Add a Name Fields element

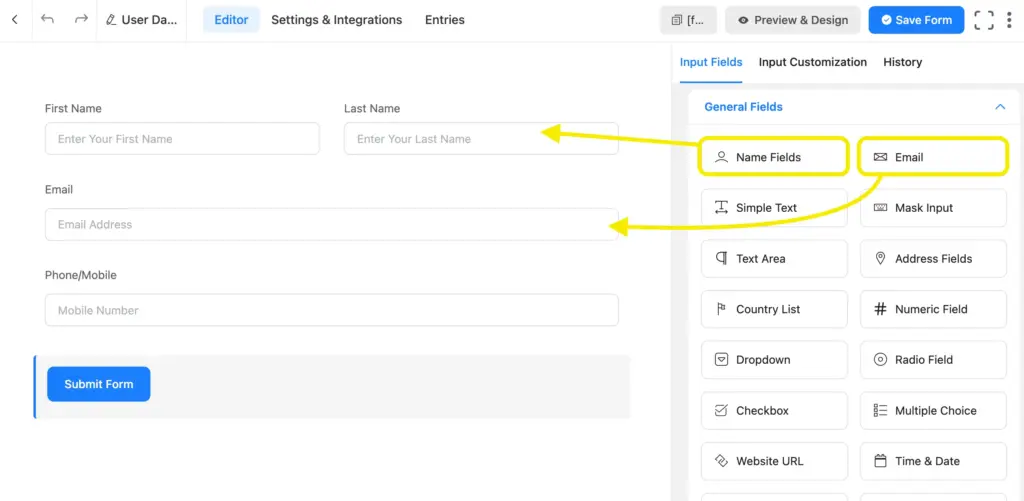[x=774, y=157]
